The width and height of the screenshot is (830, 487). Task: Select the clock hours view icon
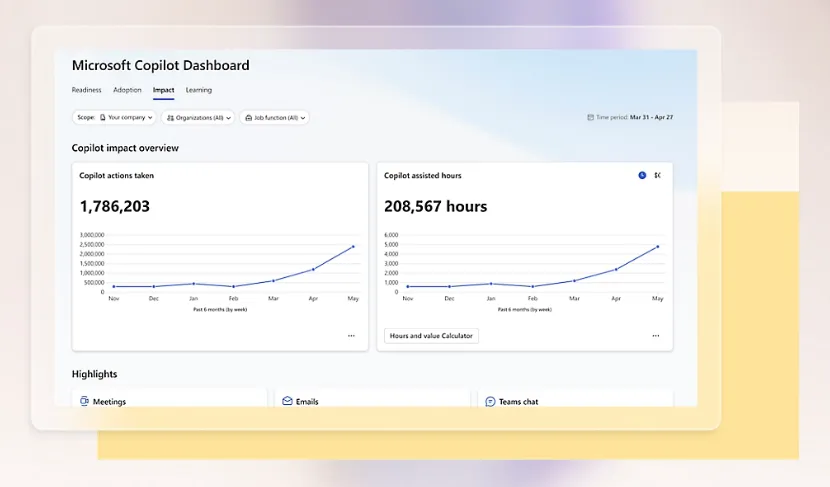click(642, 175)
